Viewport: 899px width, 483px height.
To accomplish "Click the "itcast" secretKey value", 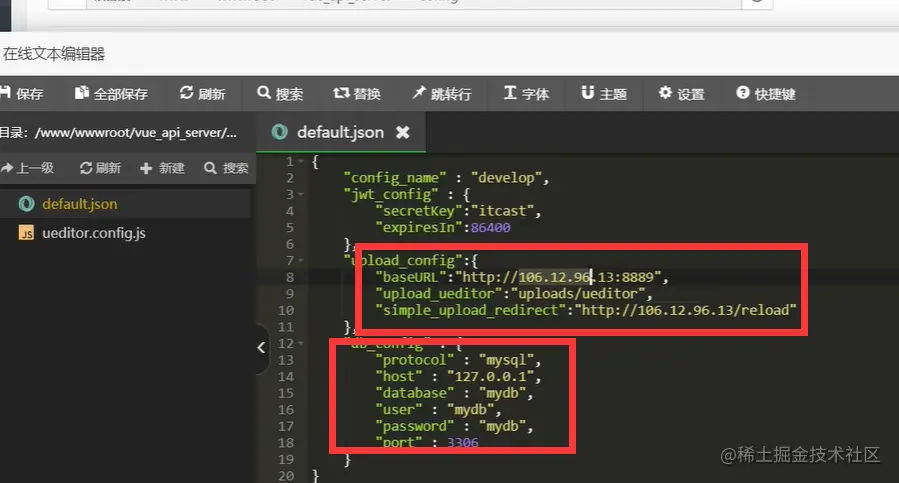I will click(502, 211).
